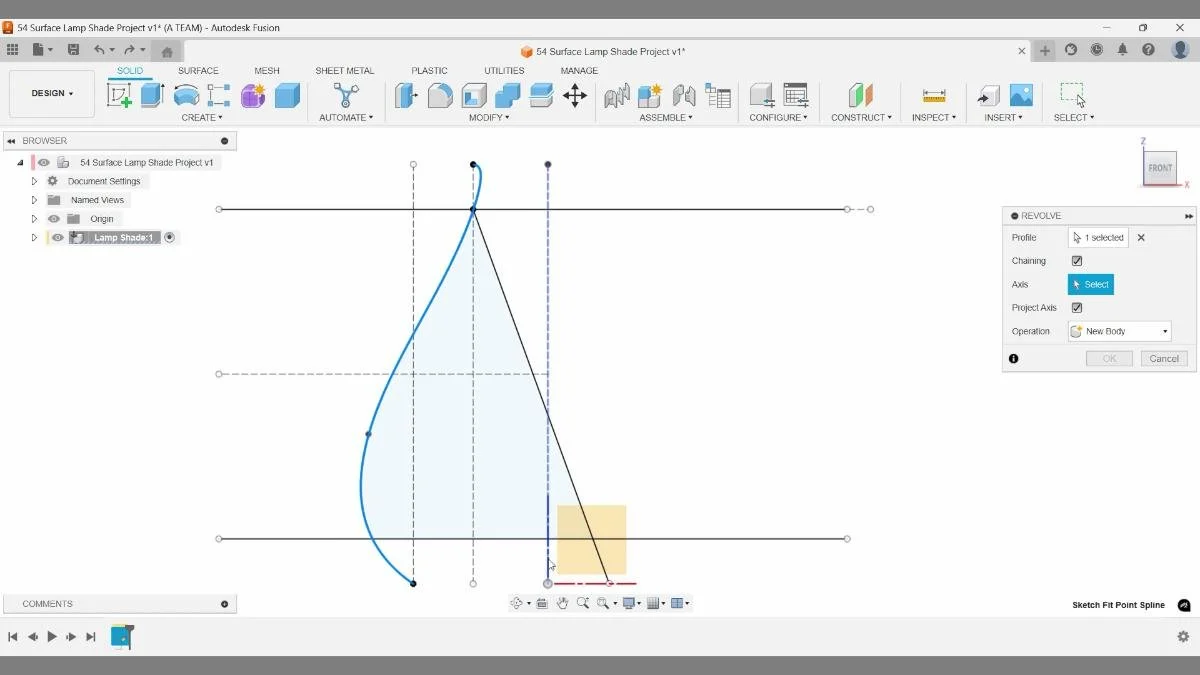1200x675 pixels.
Task: Click the Profile 1 selected button
Action: tap(1099, 238)
